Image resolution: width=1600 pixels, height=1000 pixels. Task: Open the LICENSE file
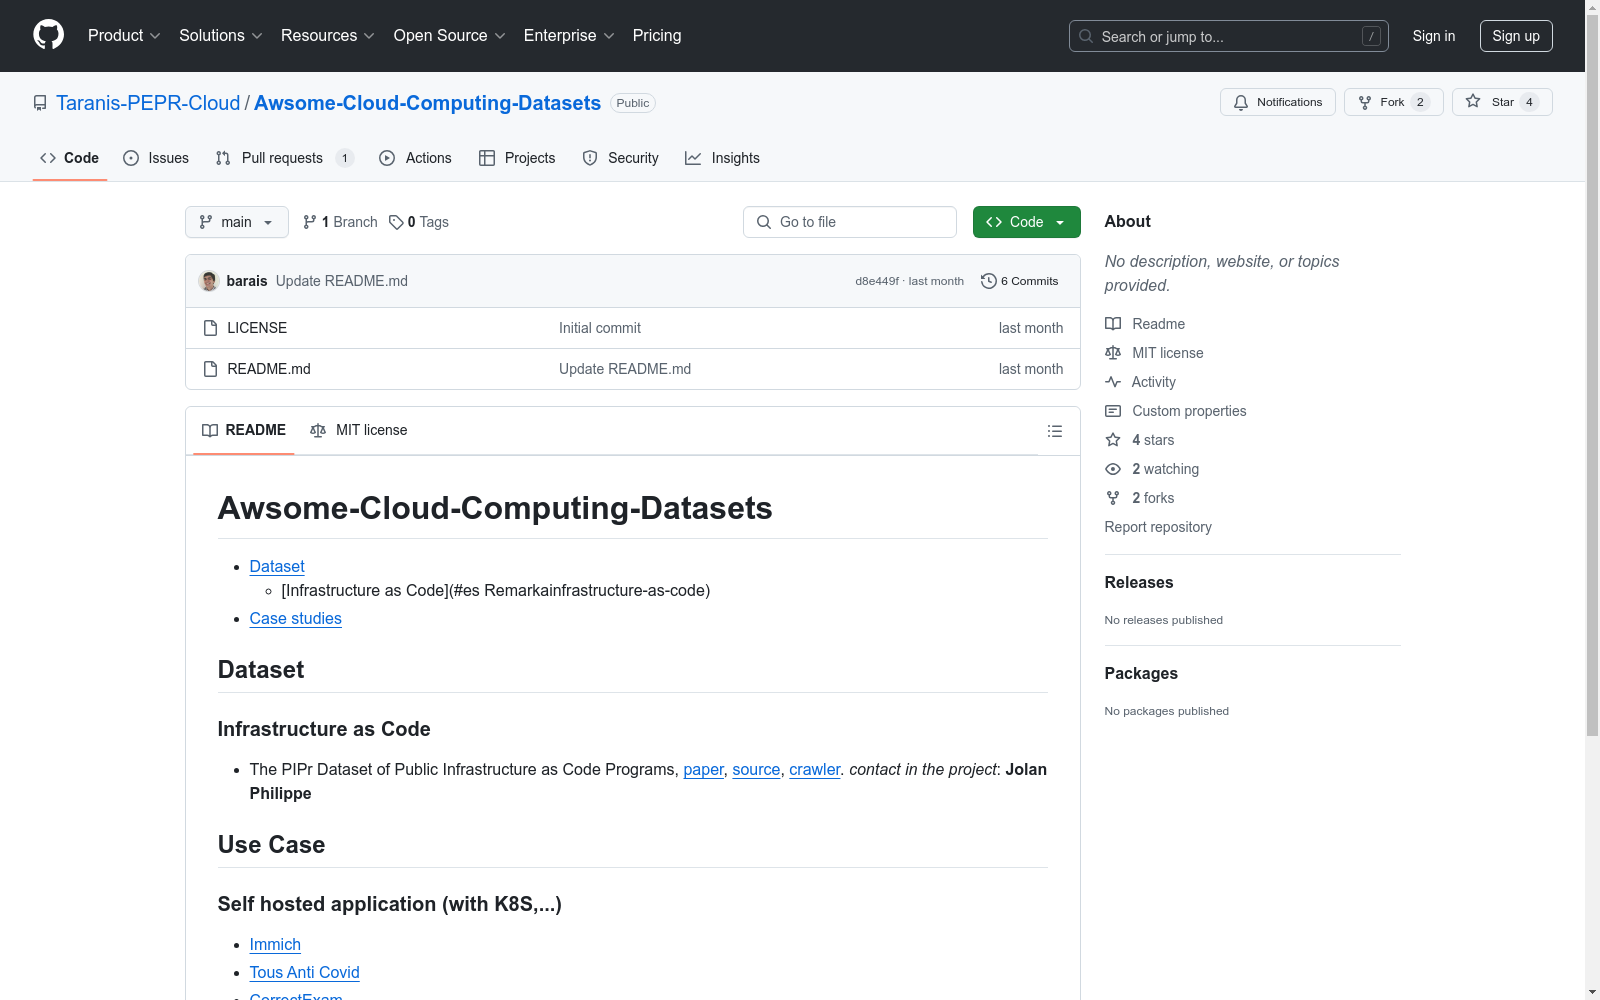click(x=257, y=328)
